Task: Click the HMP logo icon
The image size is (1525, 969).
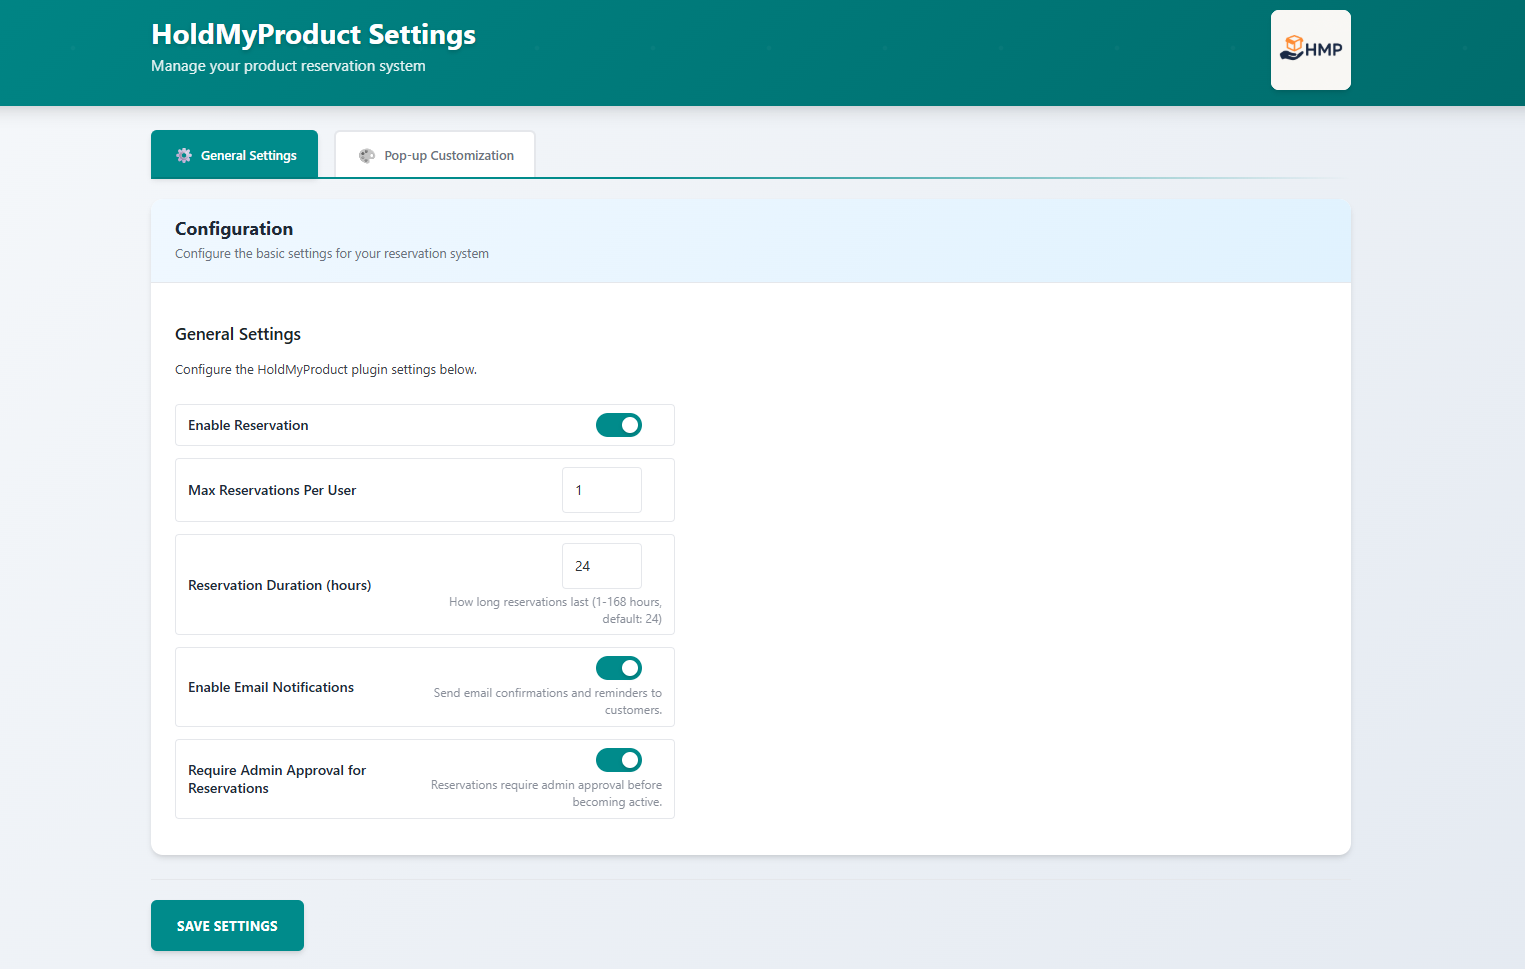Action: coord(1310,50)
